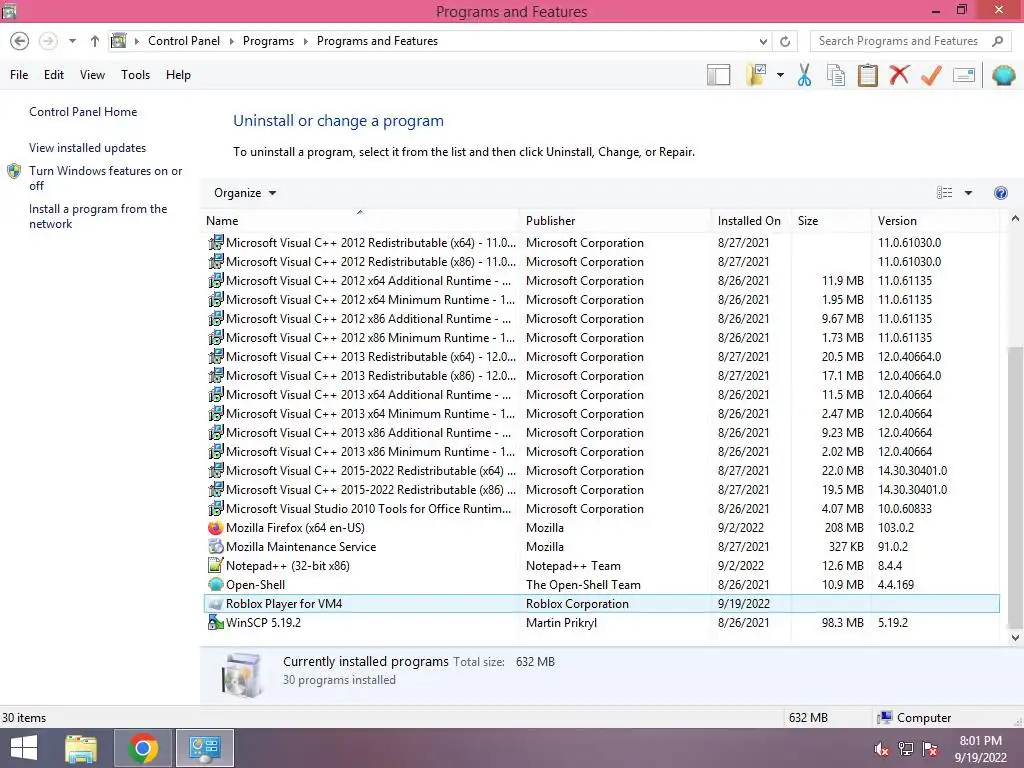Sort by the Version column header
The height and width of the screenshot is (768, 1024).
tap(934, 221)
